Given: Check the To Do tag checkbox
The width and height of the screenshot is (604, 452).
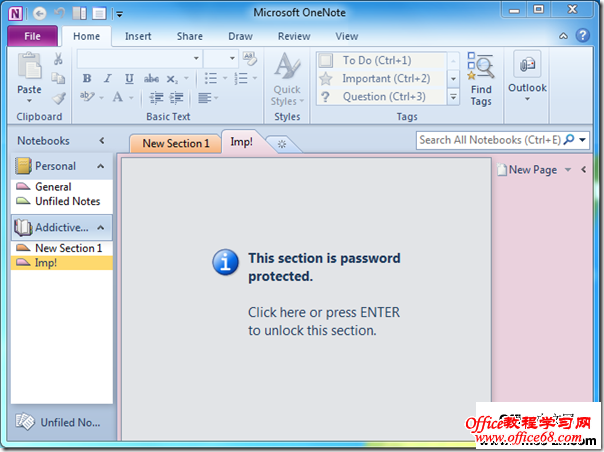Looking at the screenshot, I should pos(326,60).
